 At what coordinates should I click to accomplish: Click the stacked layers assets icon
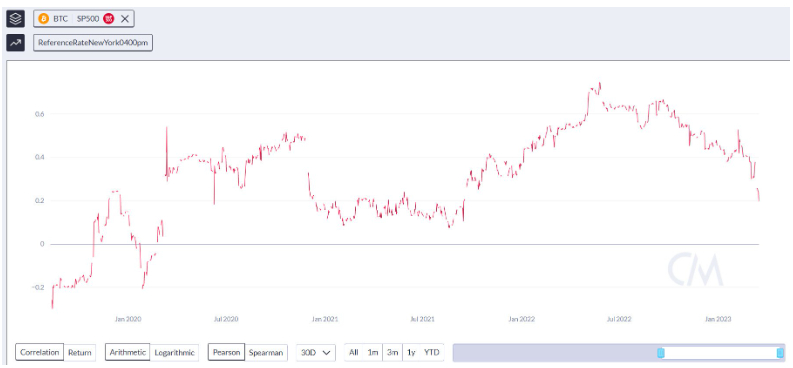15,19
